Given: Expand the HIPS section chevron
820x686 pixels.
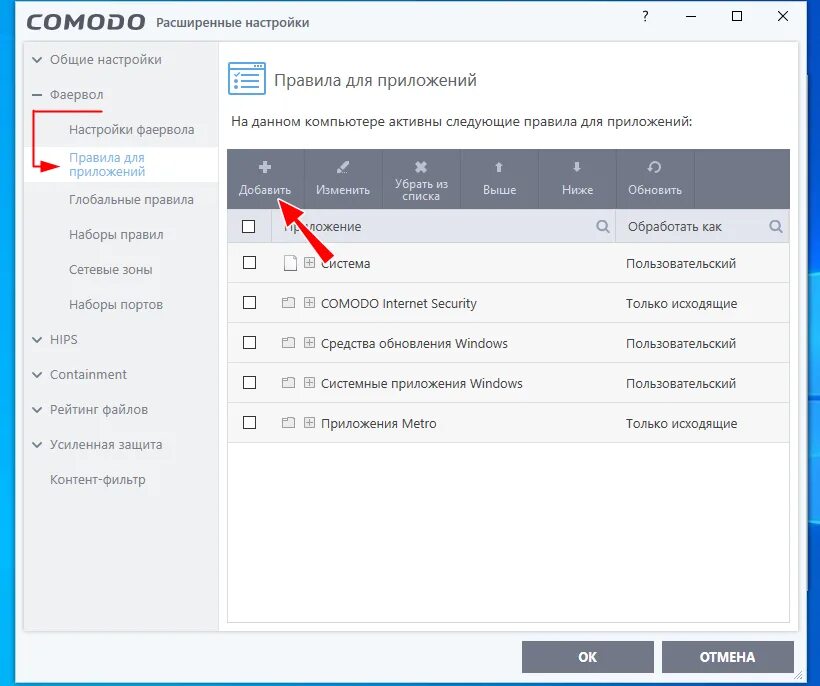Looking at the screenshot, I should coord(37,339).
